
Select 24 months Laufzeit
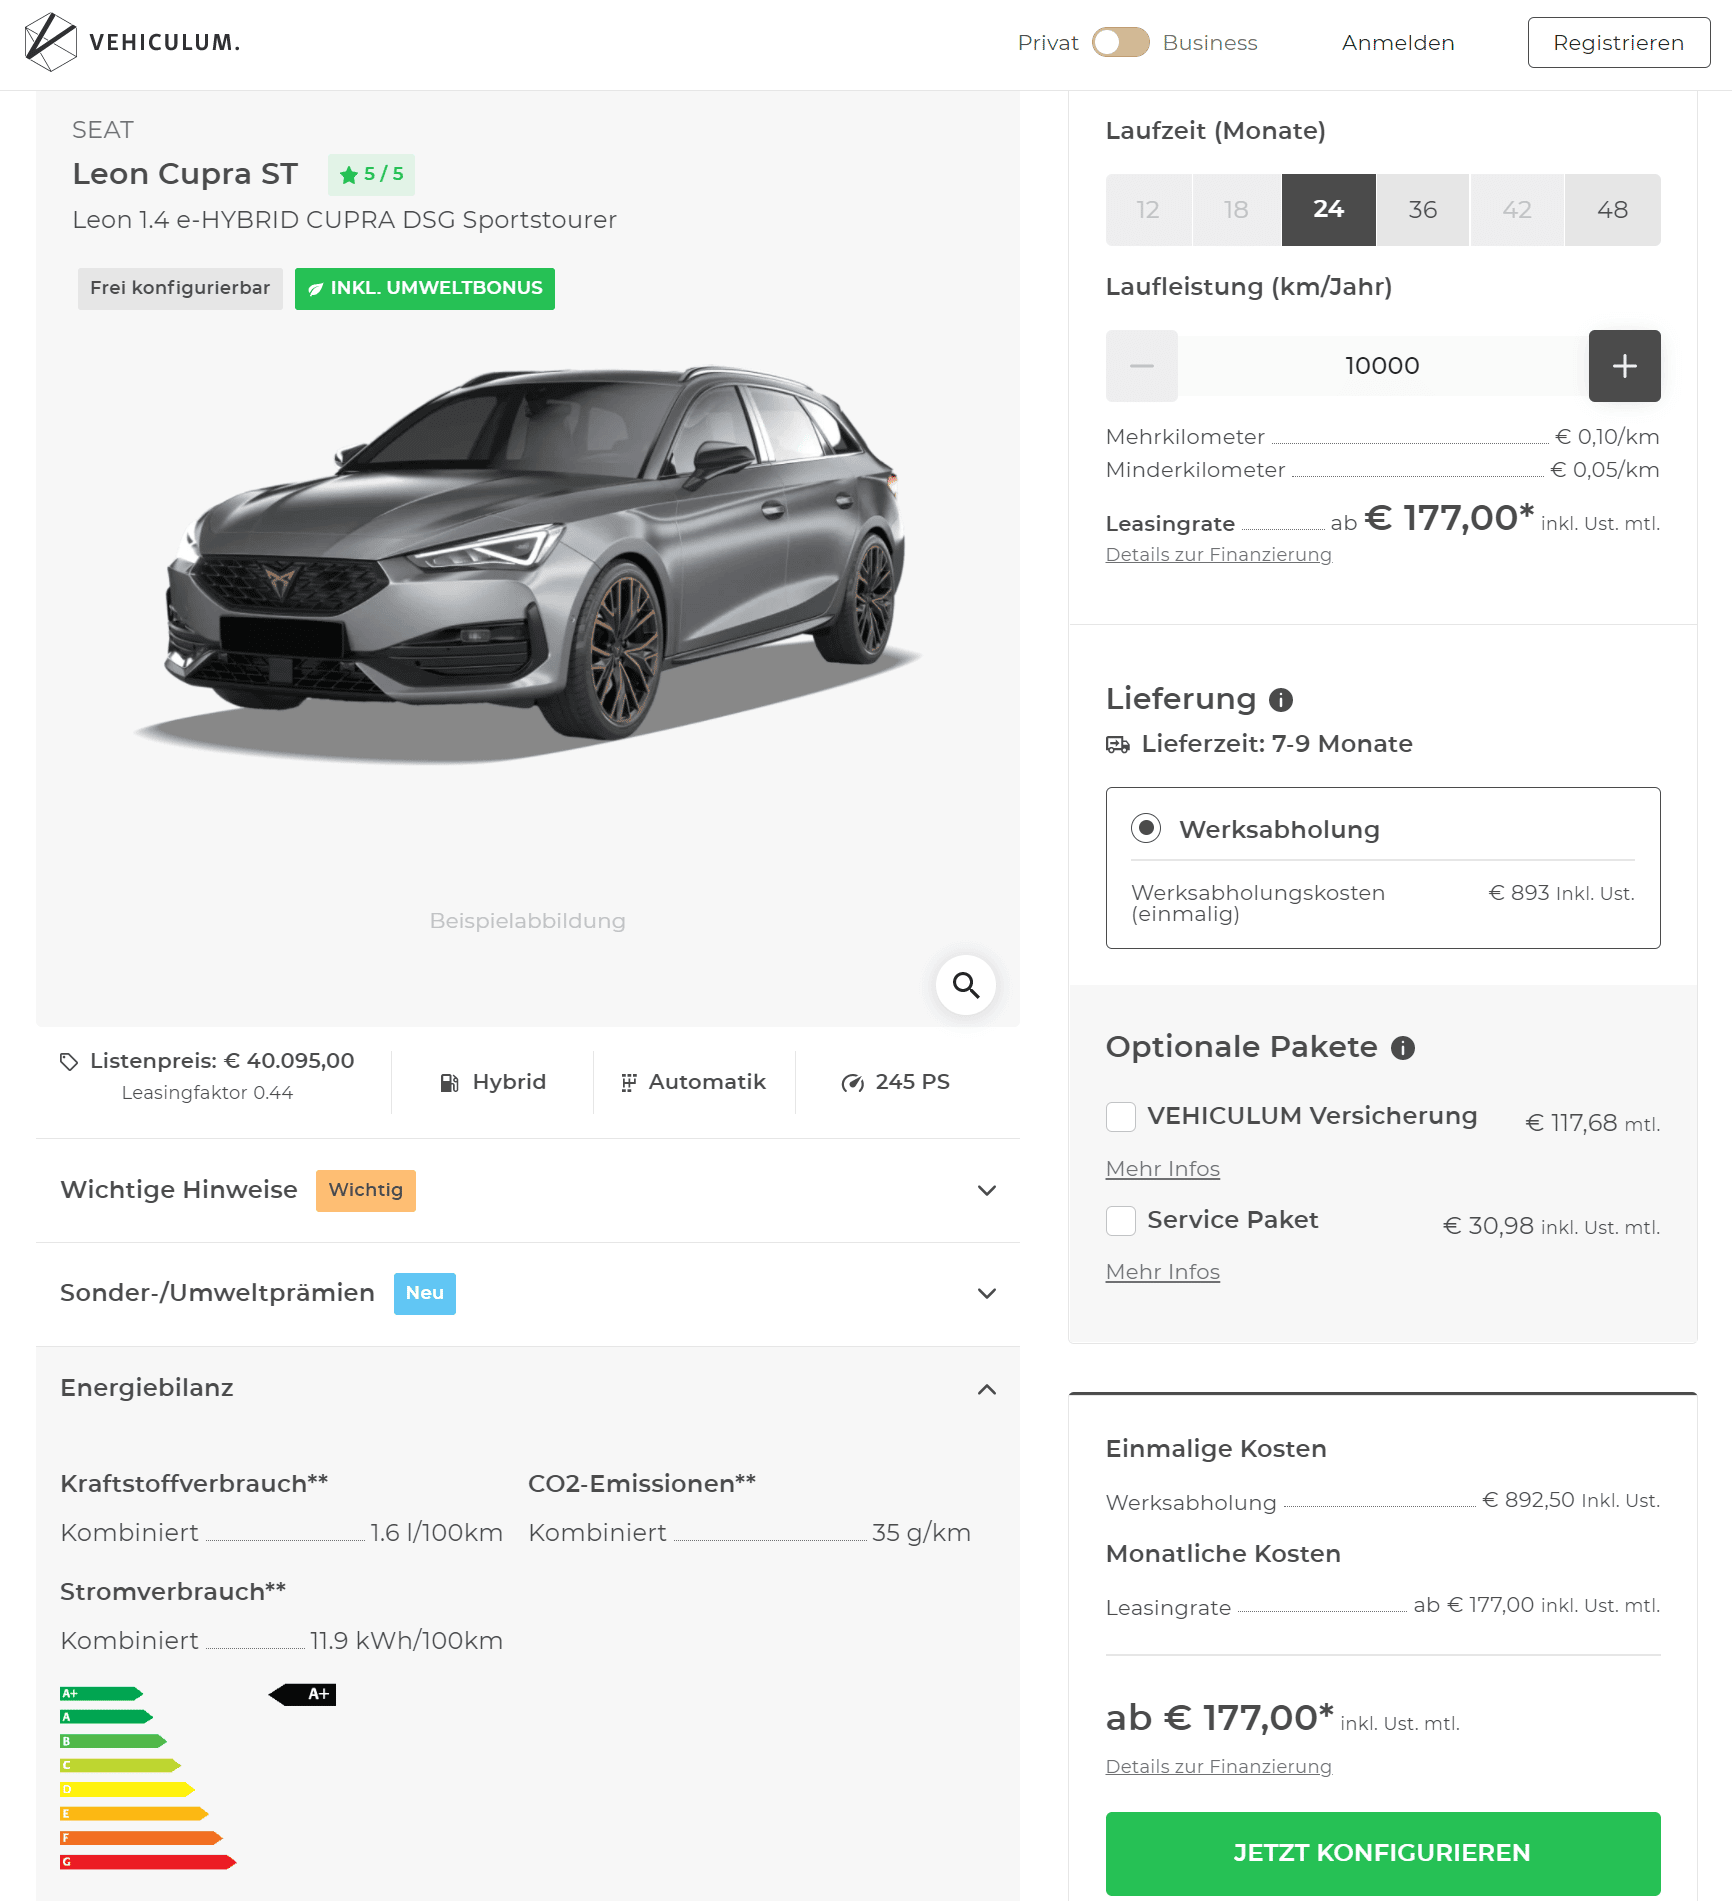(1329, 210)
